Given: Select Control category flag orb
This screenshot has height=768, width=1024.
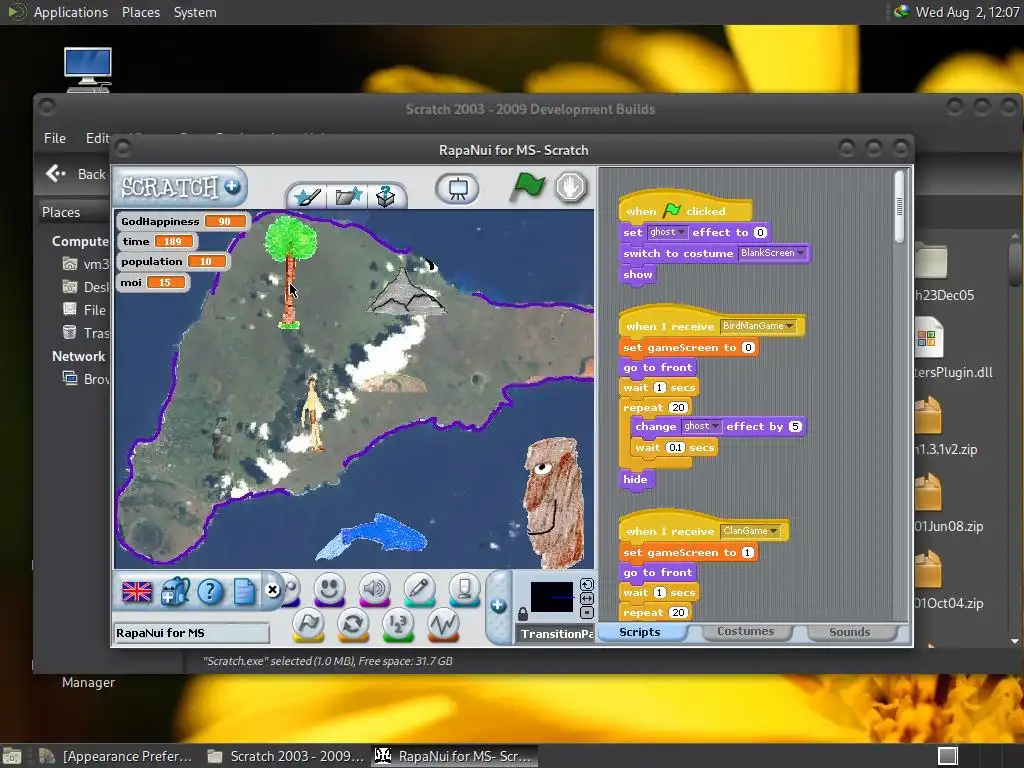Looking at the screenshot, I should 308,625.
